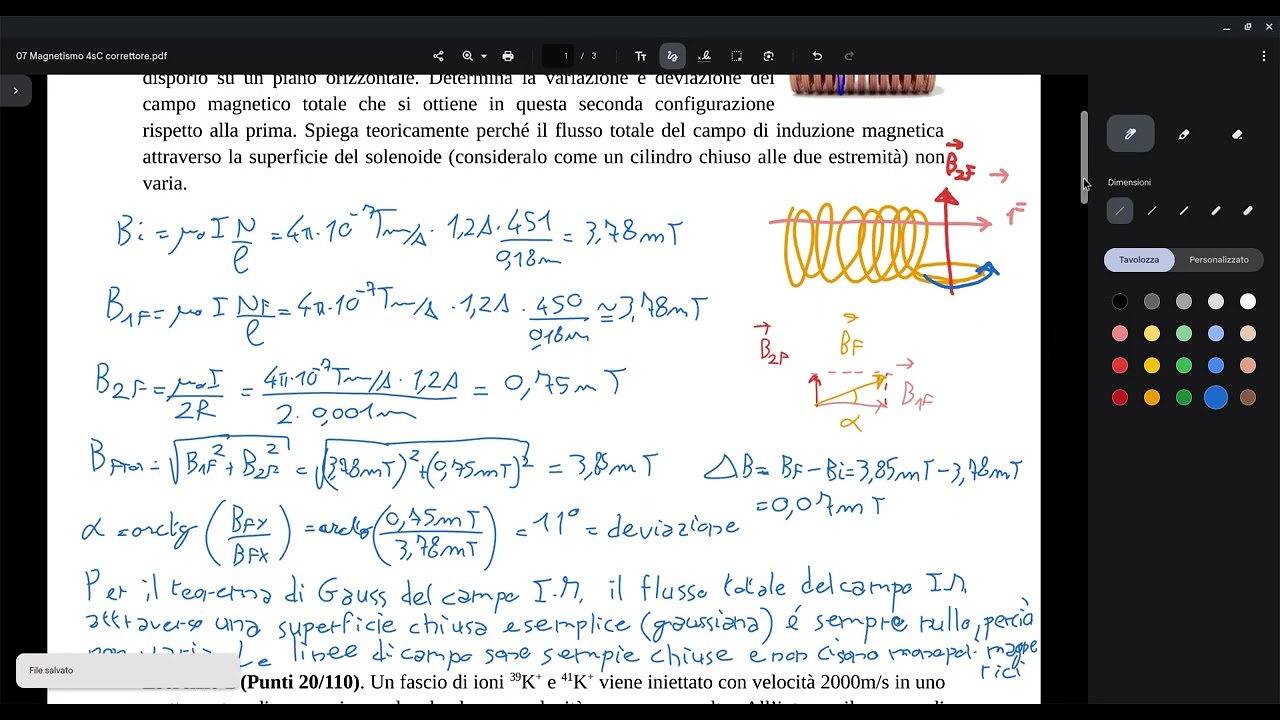Click the vertical document scrollbar thumb
The image size is (1280, 720).
point(1084,157)
